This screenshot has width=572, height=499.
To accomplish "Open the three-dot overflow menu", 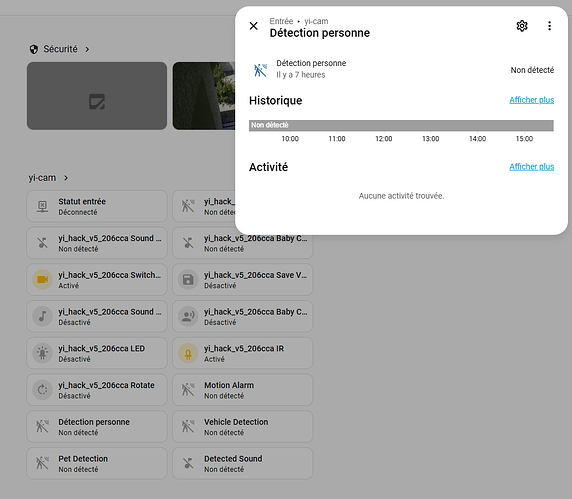I will [549, 26].
